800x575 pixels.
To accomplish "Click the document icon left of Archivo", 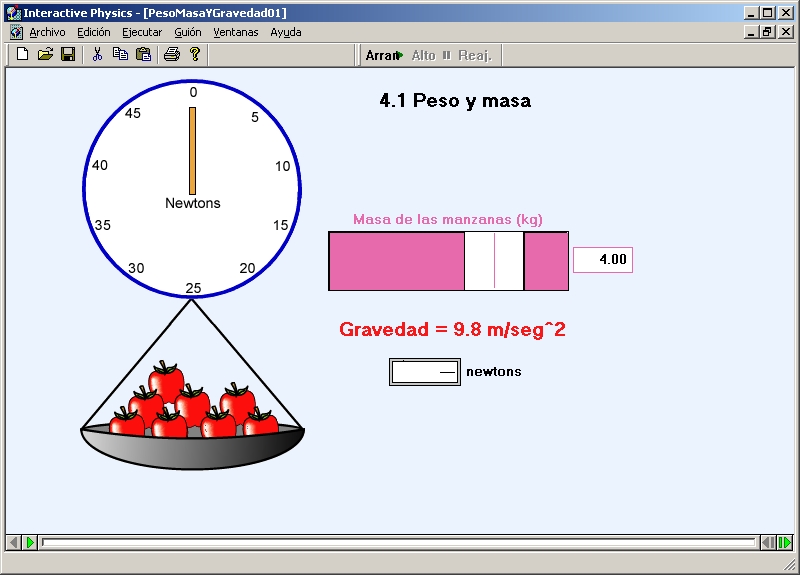I will tap(16, 32).
